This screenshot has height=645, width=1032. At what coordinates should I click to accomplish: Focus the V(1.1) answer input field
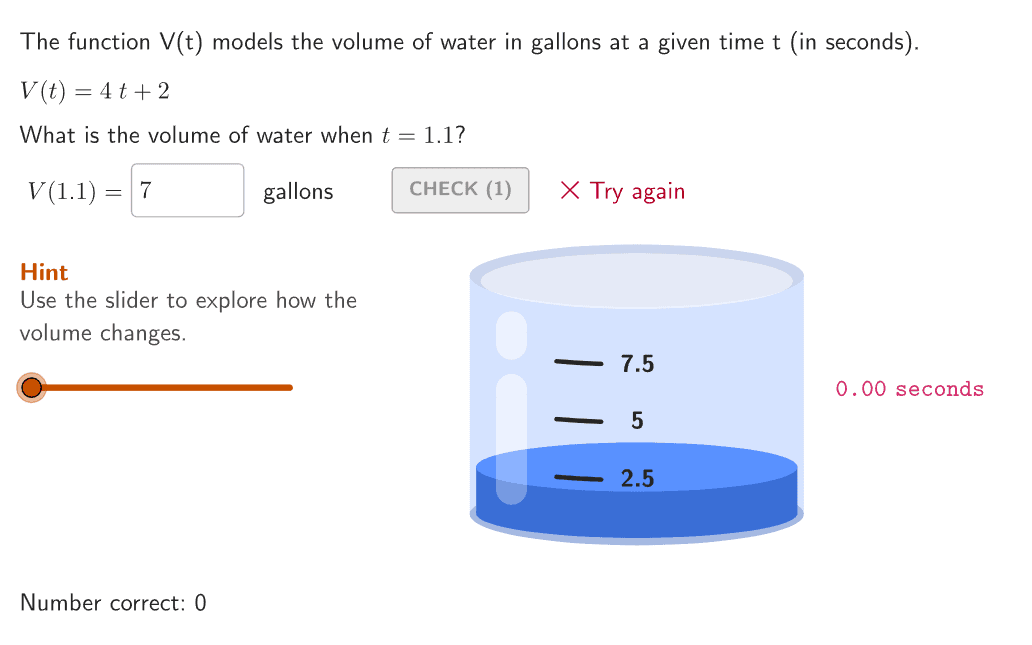point(187,190)
